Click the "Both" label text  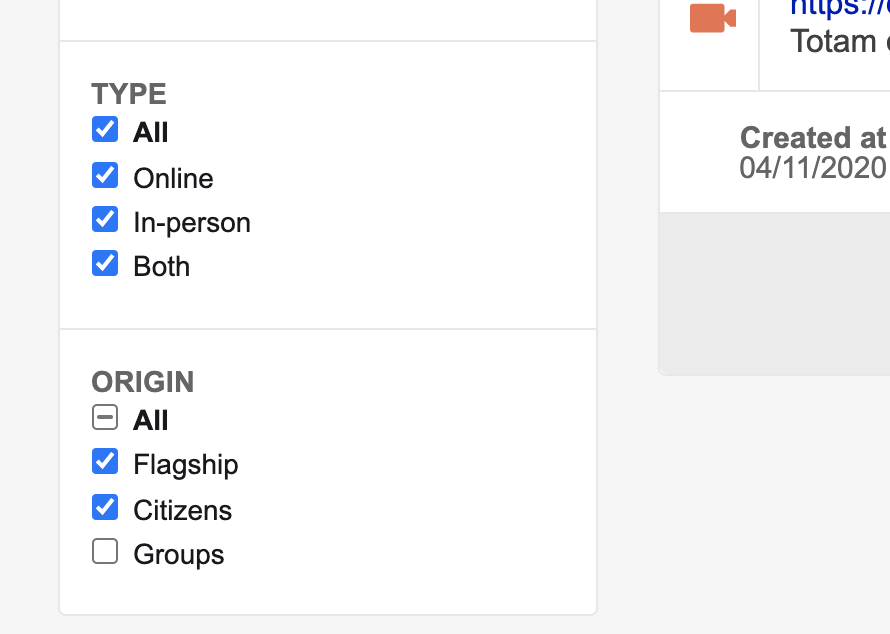point(161,266)
